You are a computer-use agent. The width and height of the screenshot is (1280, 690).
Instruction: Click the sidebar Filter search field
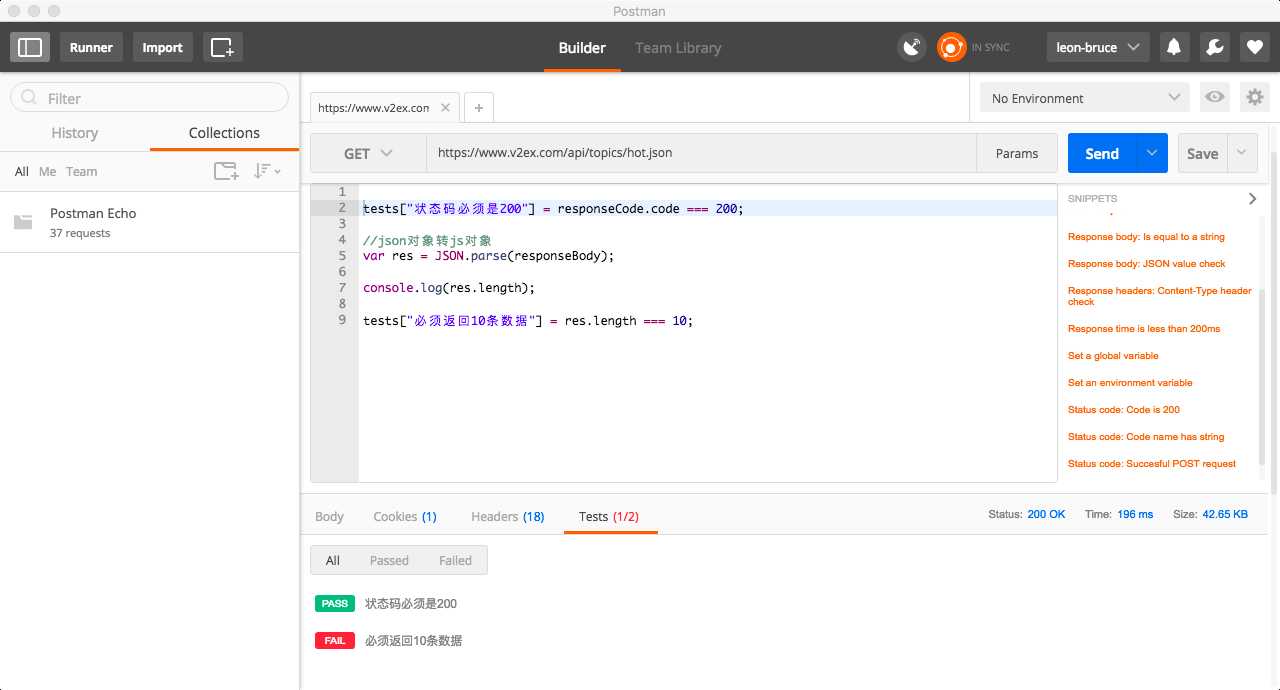tap(149, 98)
